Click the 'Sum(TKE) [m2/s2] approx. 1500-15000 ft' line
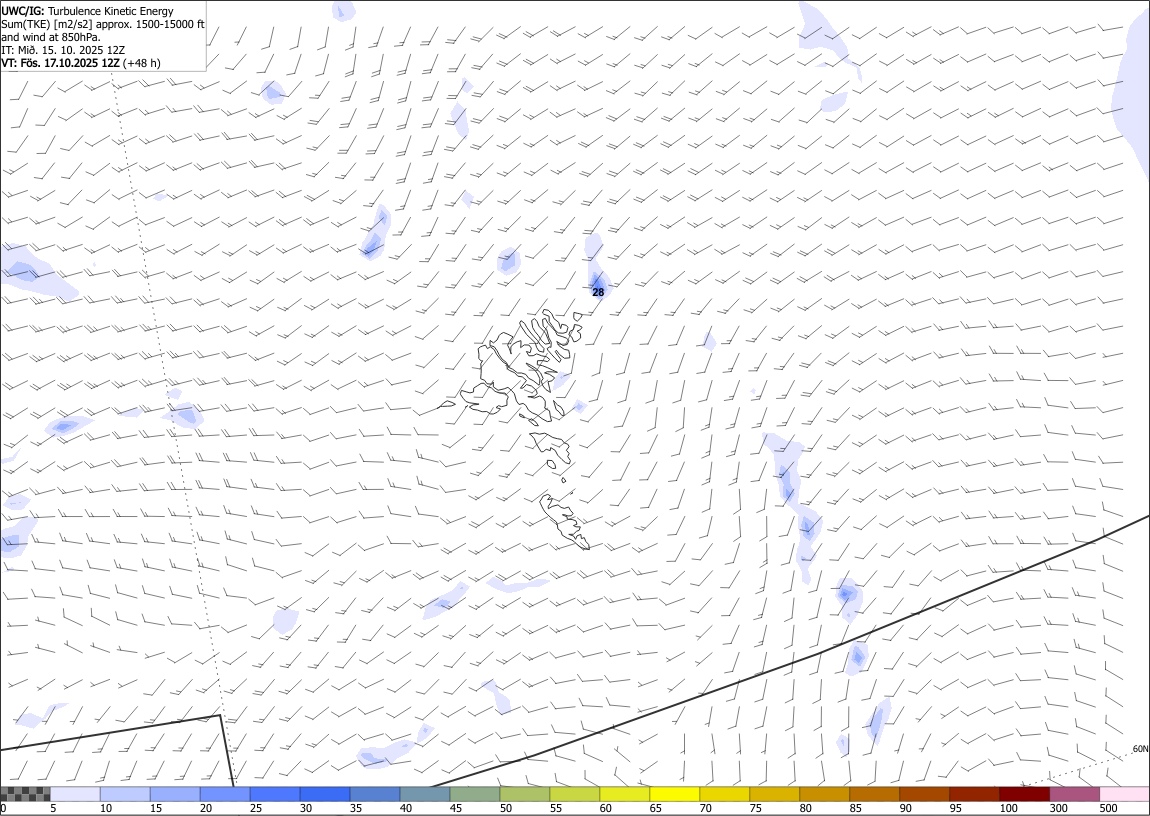Viewport: 1150px width, 816px height. pos(103,24)
